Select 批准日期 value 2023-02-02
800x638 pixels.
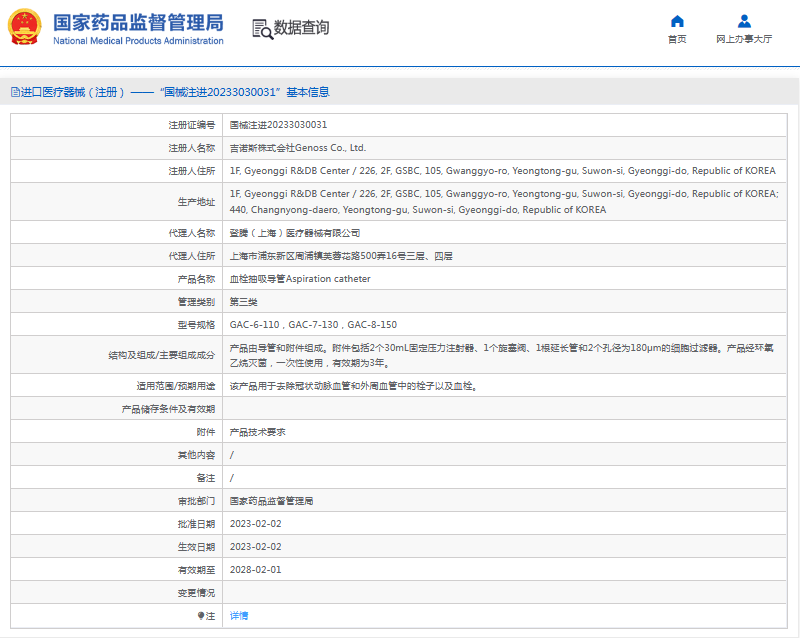point(255,524)
